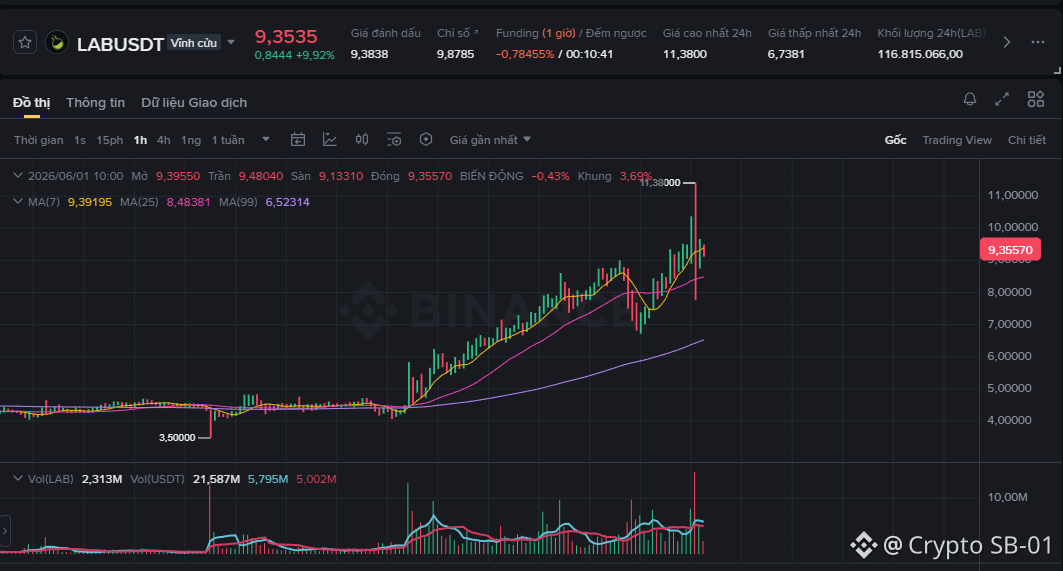Switch to the Đồ thị tab
This screenshot has height=571, width=1063.
(31, 102)
